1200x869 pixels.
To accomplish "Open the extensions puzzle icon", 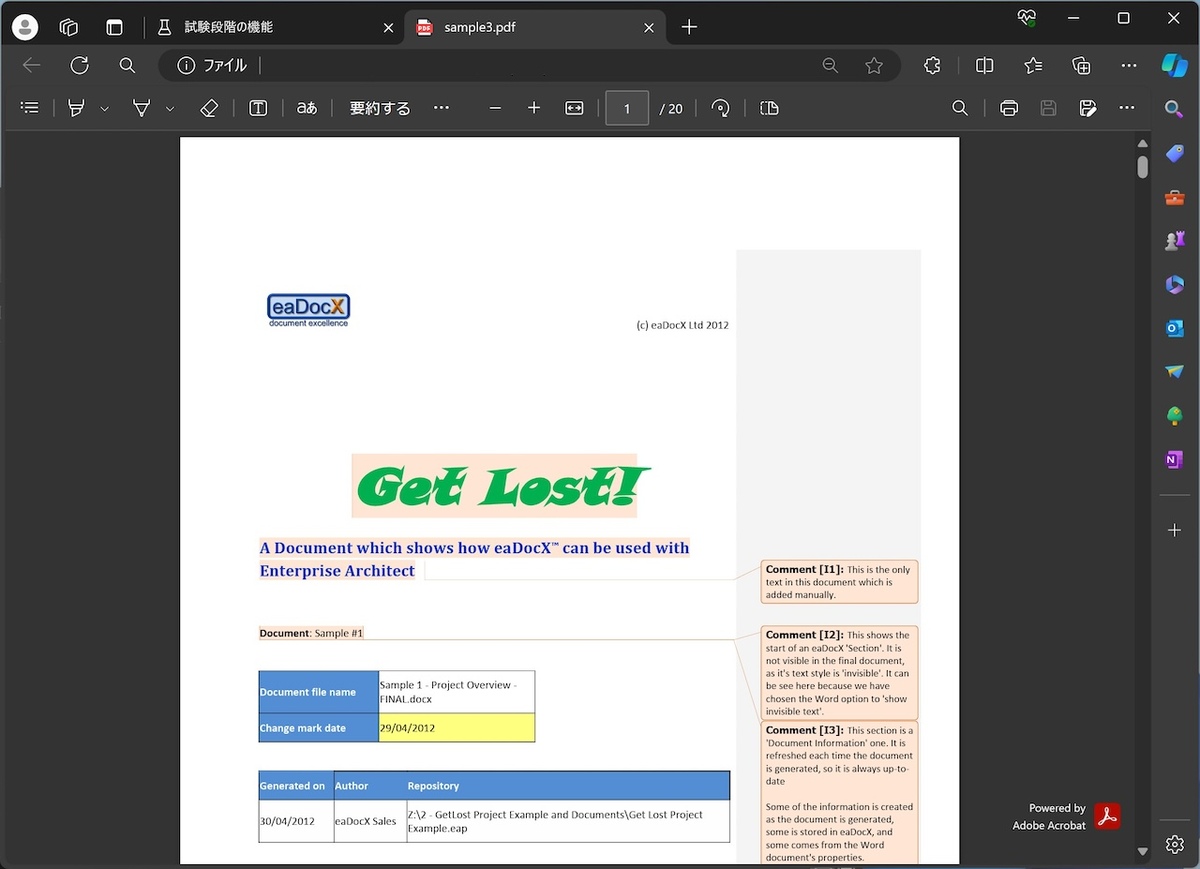I will 932,65.
